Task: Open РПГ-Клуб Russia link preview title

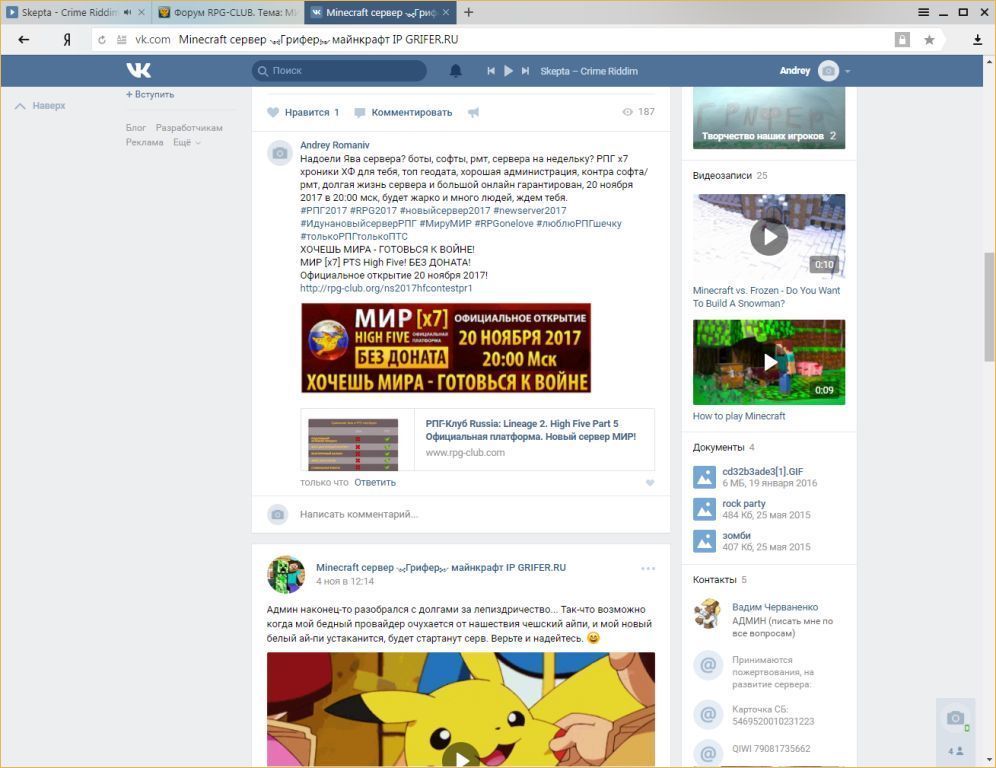Action: coord(530,430)
